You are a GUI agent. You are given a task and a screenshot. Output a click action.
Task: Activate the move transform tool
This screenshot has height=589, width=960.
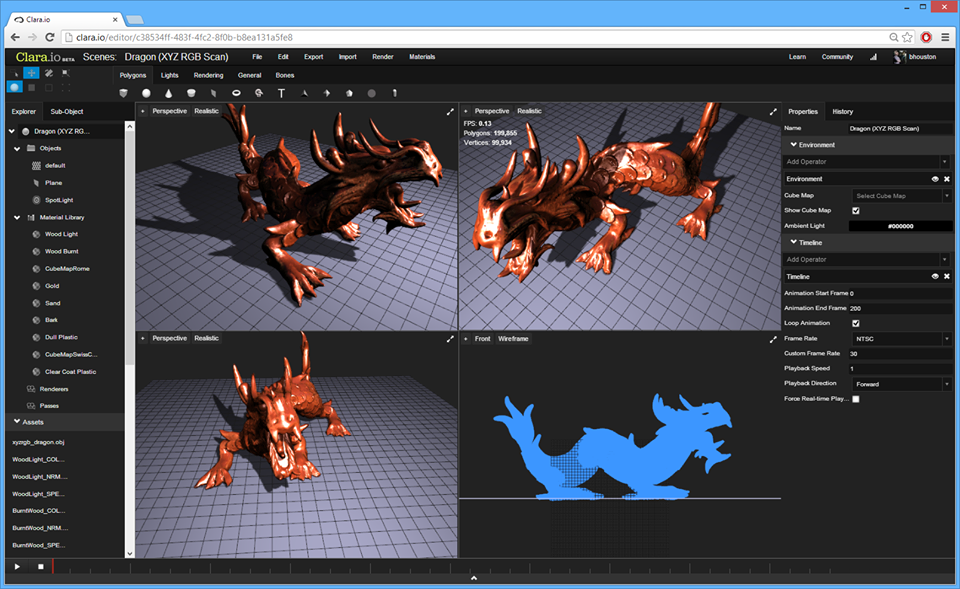(x=31, y=73)
